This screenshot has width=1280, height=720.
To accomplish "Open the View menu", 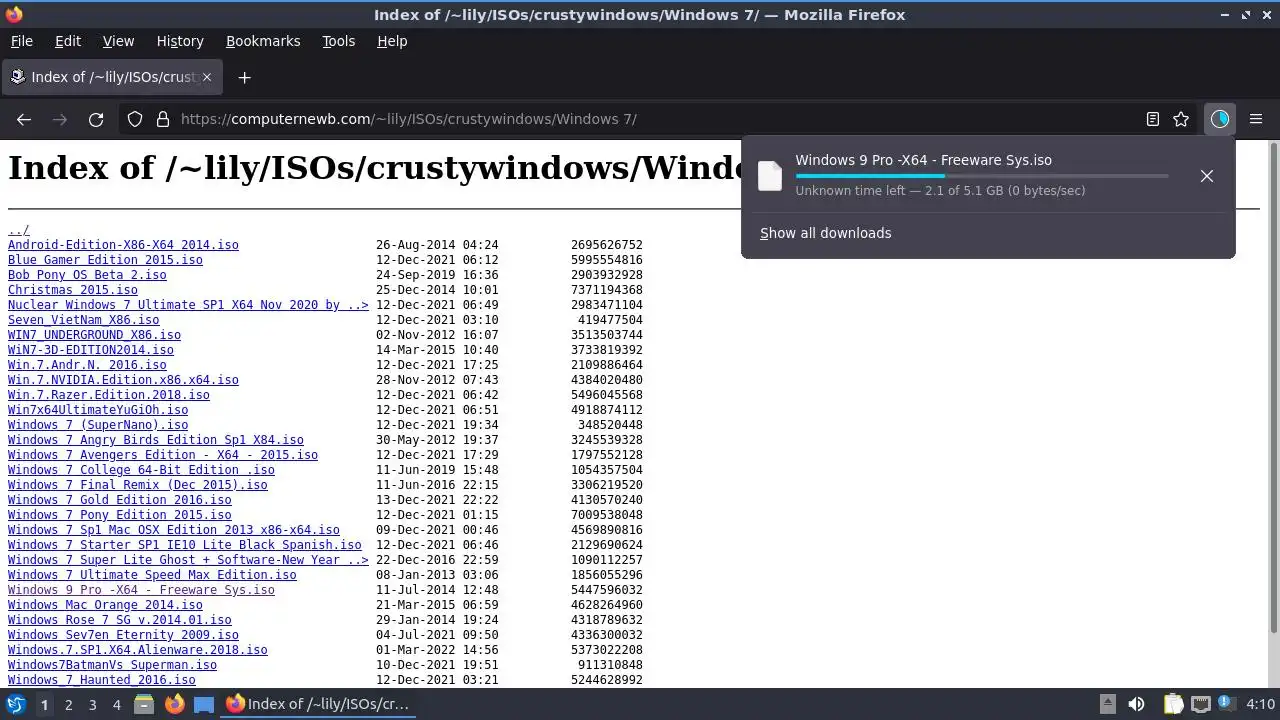I will tap(118, 41).
